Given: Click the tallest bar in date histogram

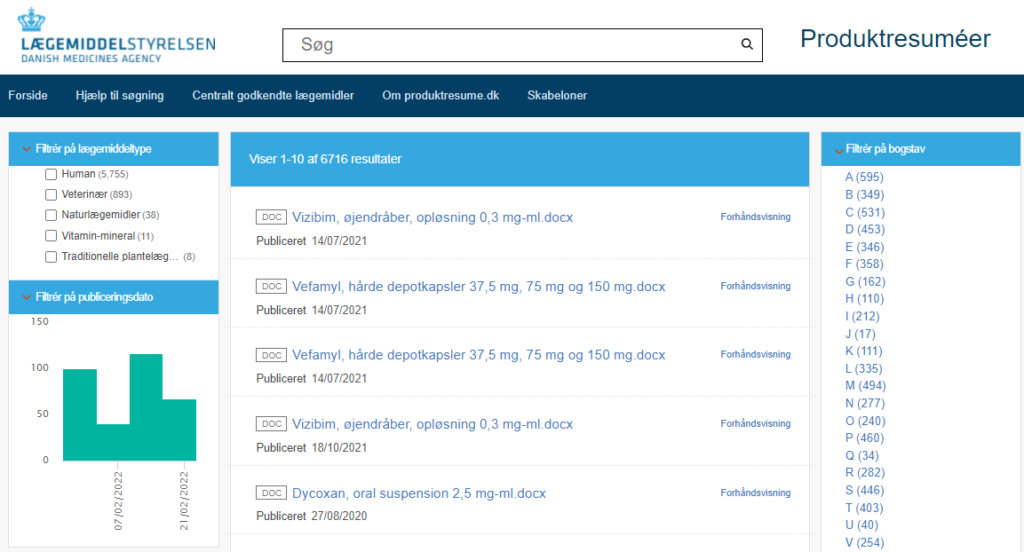Looking at the screenshot, I should coord(146,406).
